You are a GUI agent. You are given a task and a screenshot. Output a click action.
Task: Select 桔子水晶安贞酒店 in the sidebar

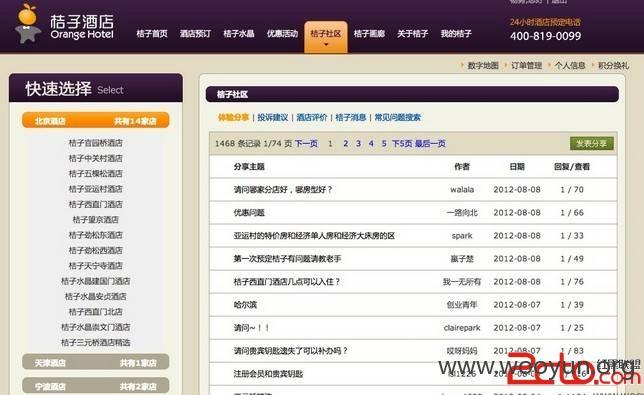(96, 296)
